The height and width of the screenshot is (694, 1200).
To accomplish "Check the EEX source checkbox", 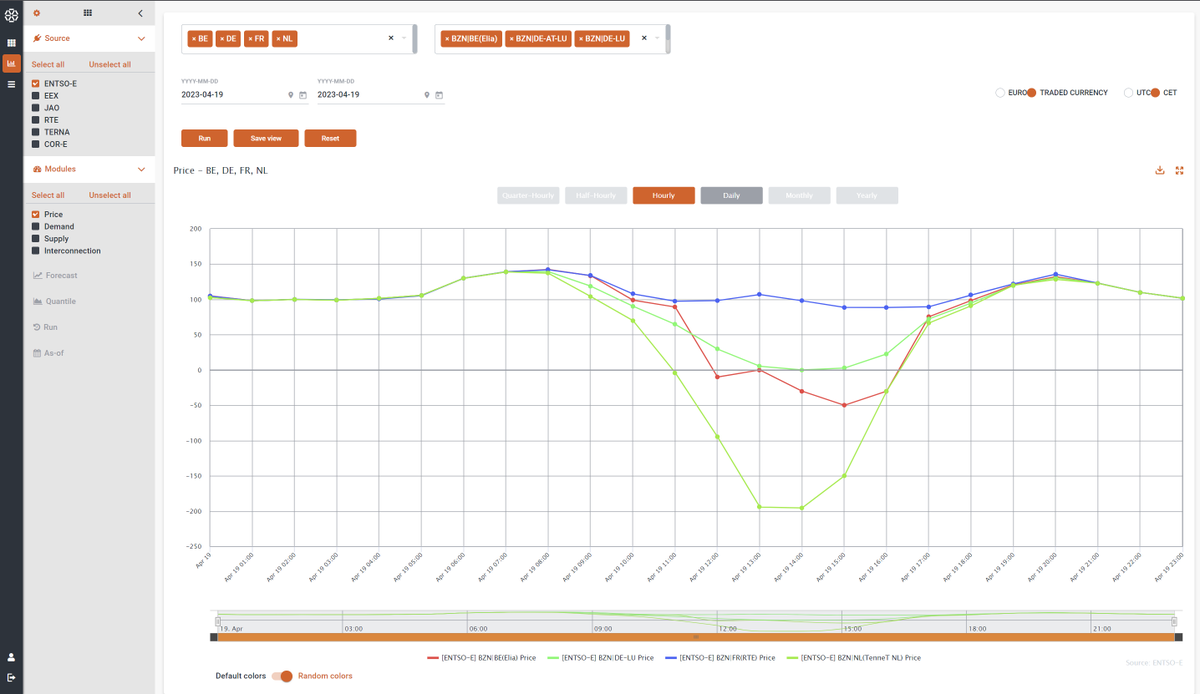I will (x=36, y=96).
